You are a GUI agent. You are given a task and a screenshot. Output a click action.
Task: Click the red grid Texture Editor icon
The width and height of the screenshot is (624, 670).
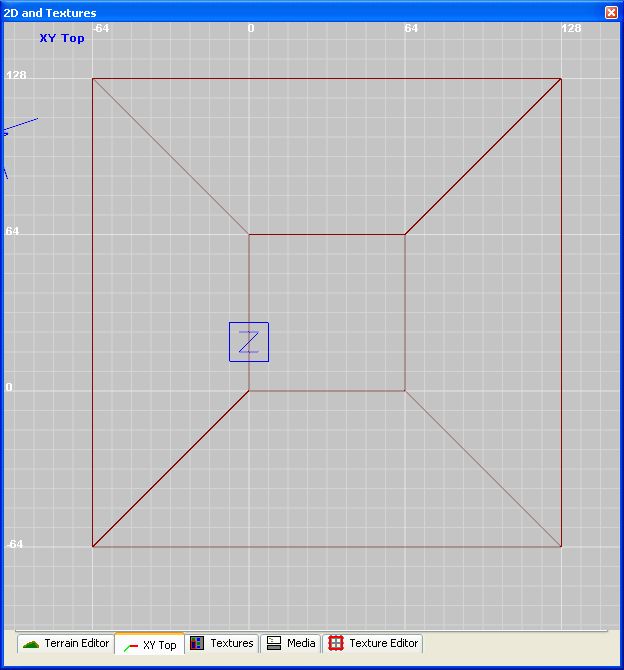(336, 643)
